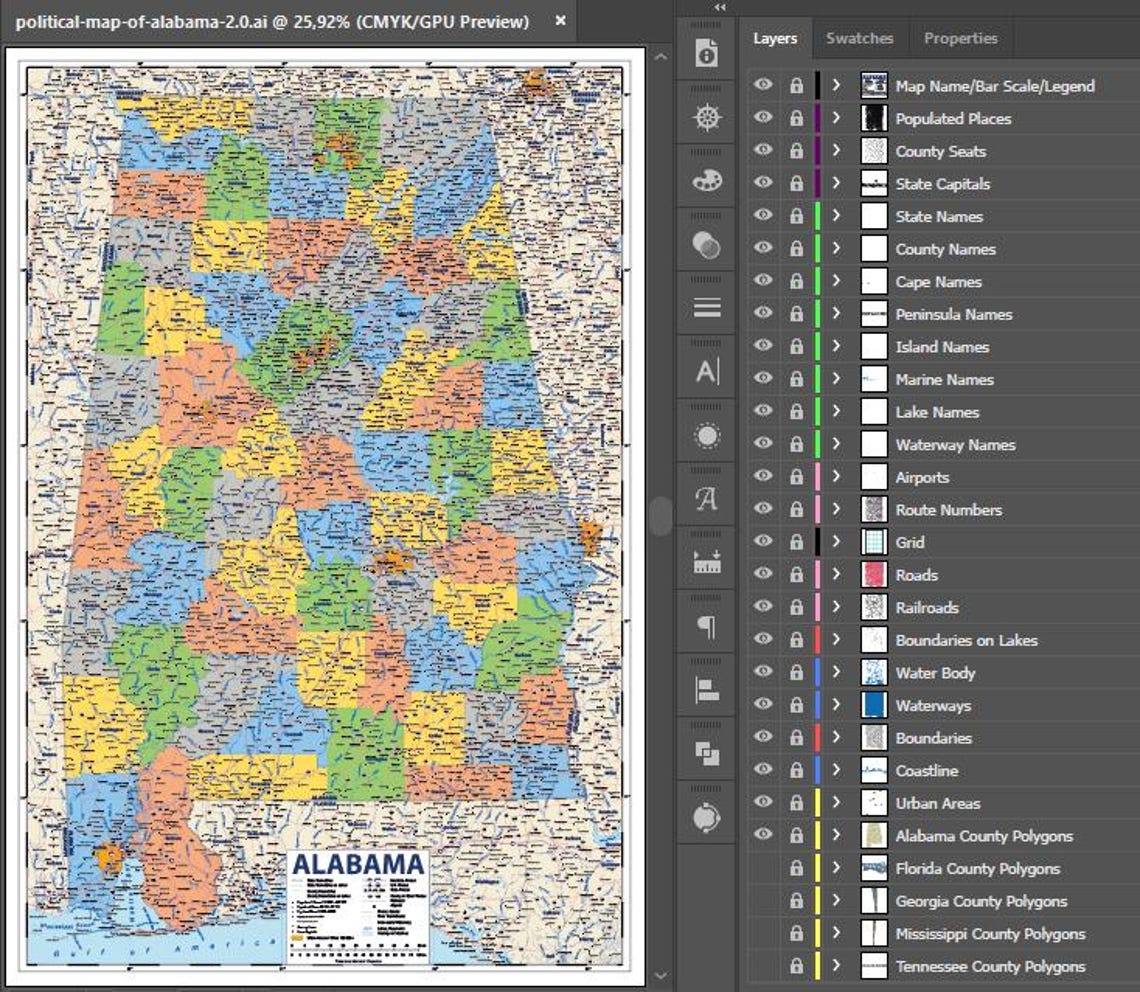This screenshot has width=1140, height=992.
Task: Select the Navigator panel ship-wheel icon
Action: click(x=707, y=116)
